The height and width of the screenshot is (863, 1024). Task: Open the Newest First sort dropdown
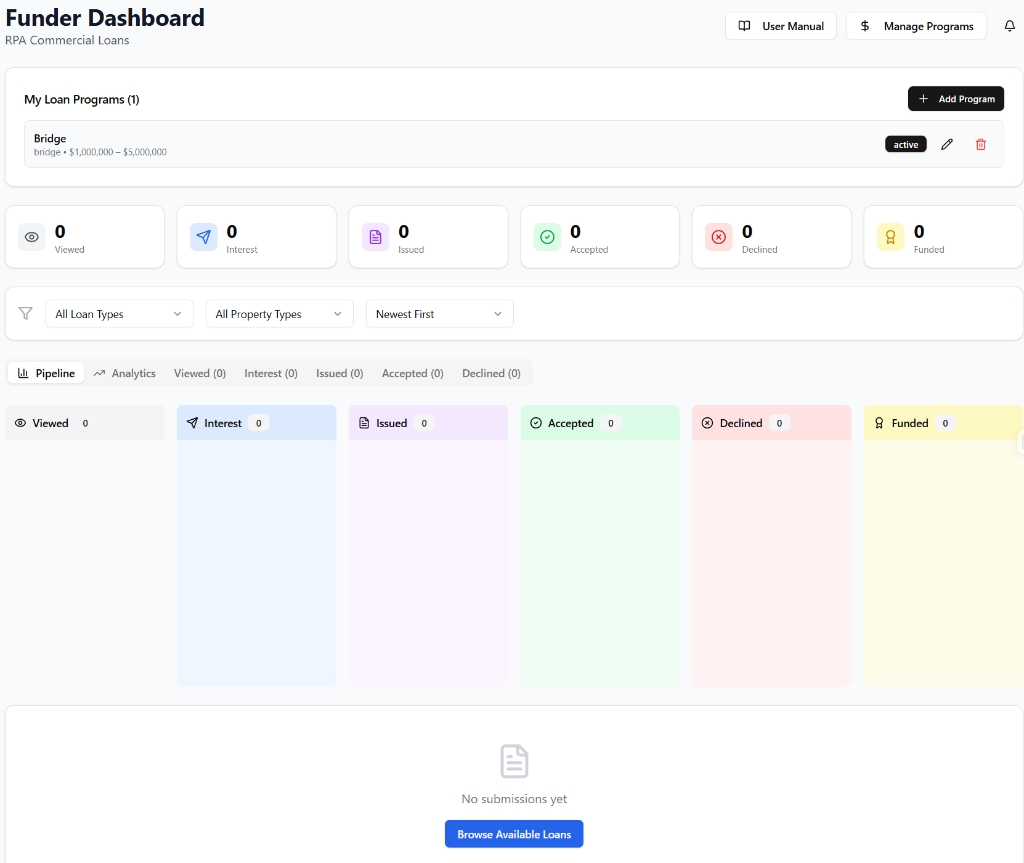(440, 314)
